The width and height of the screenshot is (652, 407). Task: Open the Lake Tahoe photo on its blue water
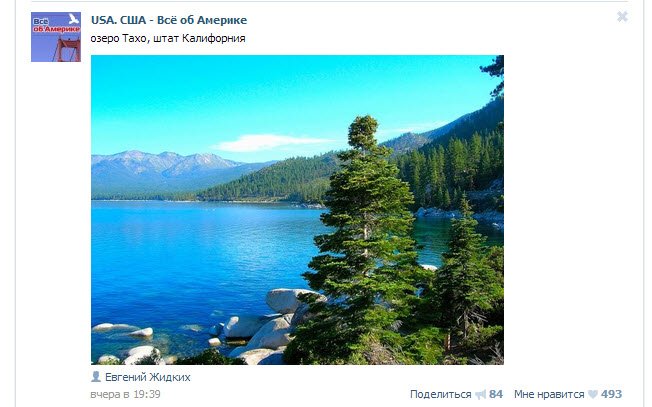click(x=190, y=250)
